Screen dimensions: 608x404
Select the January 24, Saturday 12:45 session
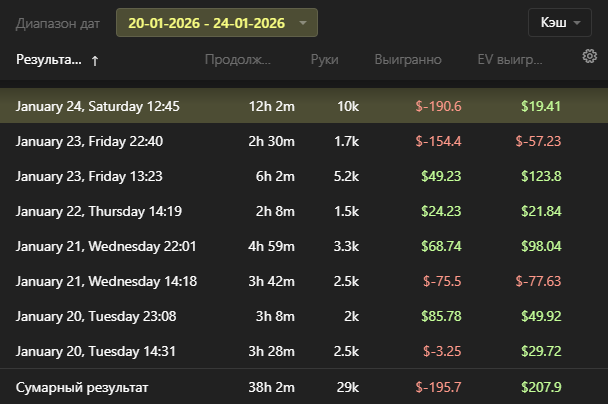pyautogui.click(x=98, y=106)
